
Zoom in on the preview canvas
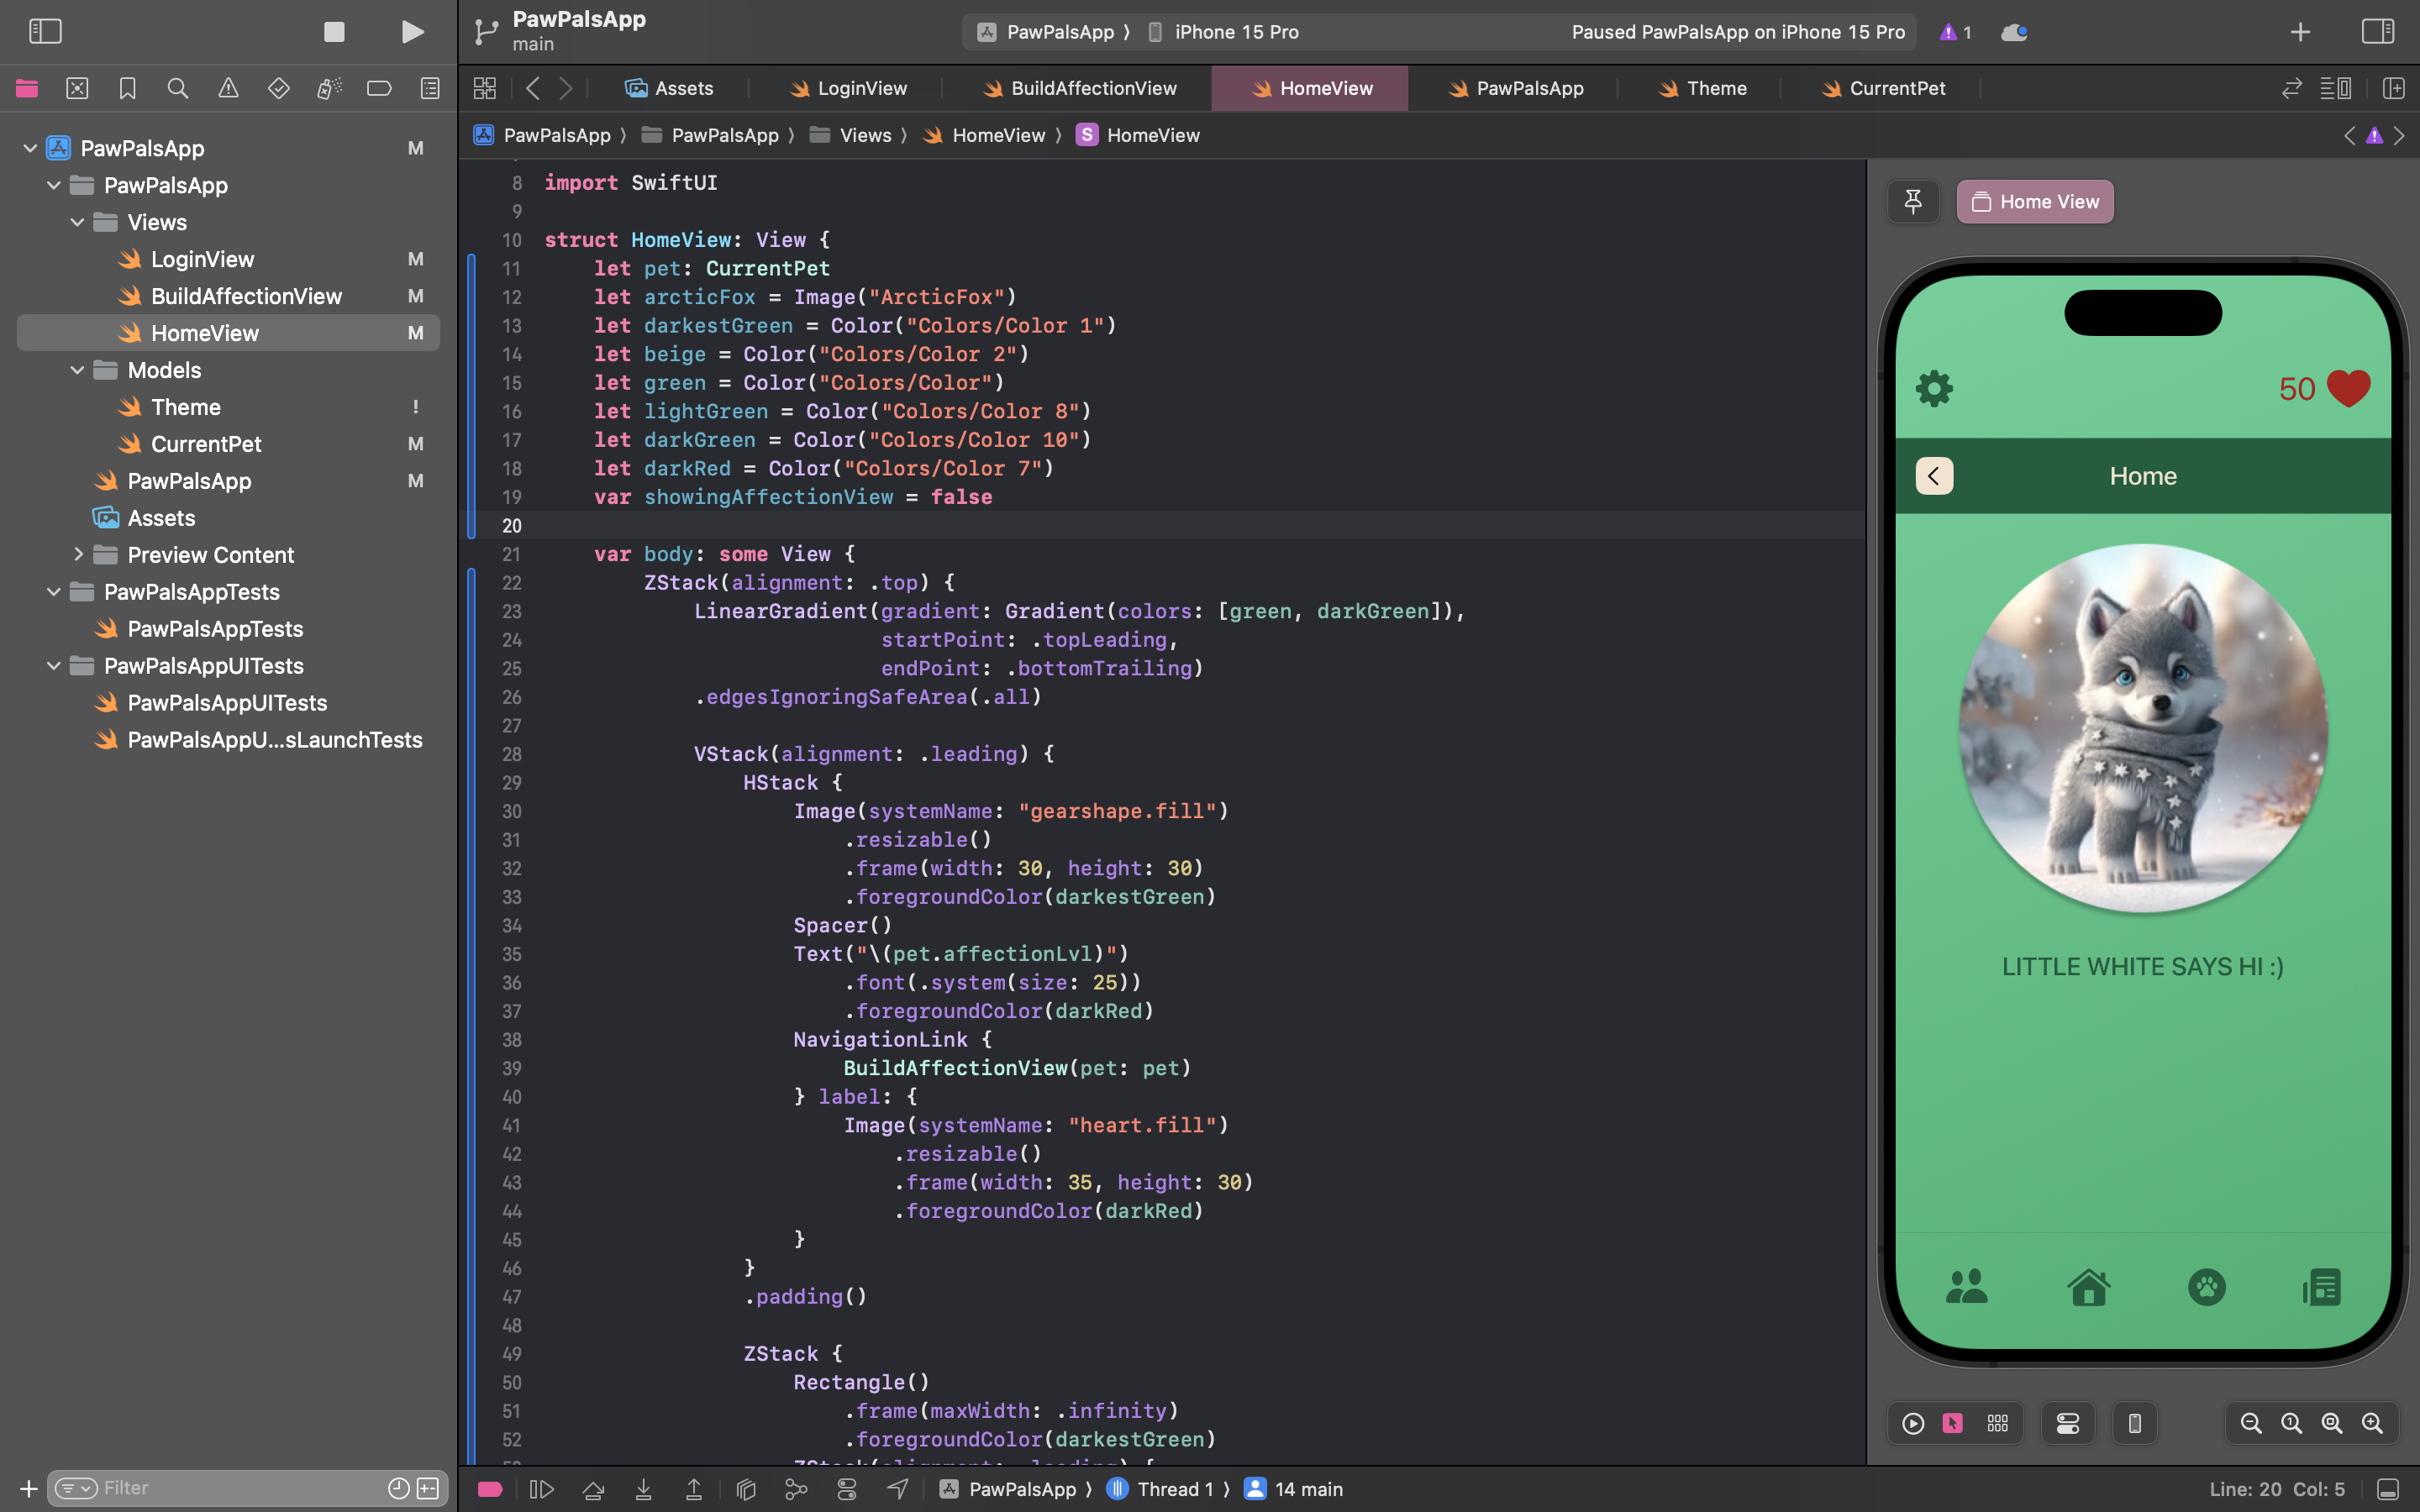(x=2372, y=1423)
